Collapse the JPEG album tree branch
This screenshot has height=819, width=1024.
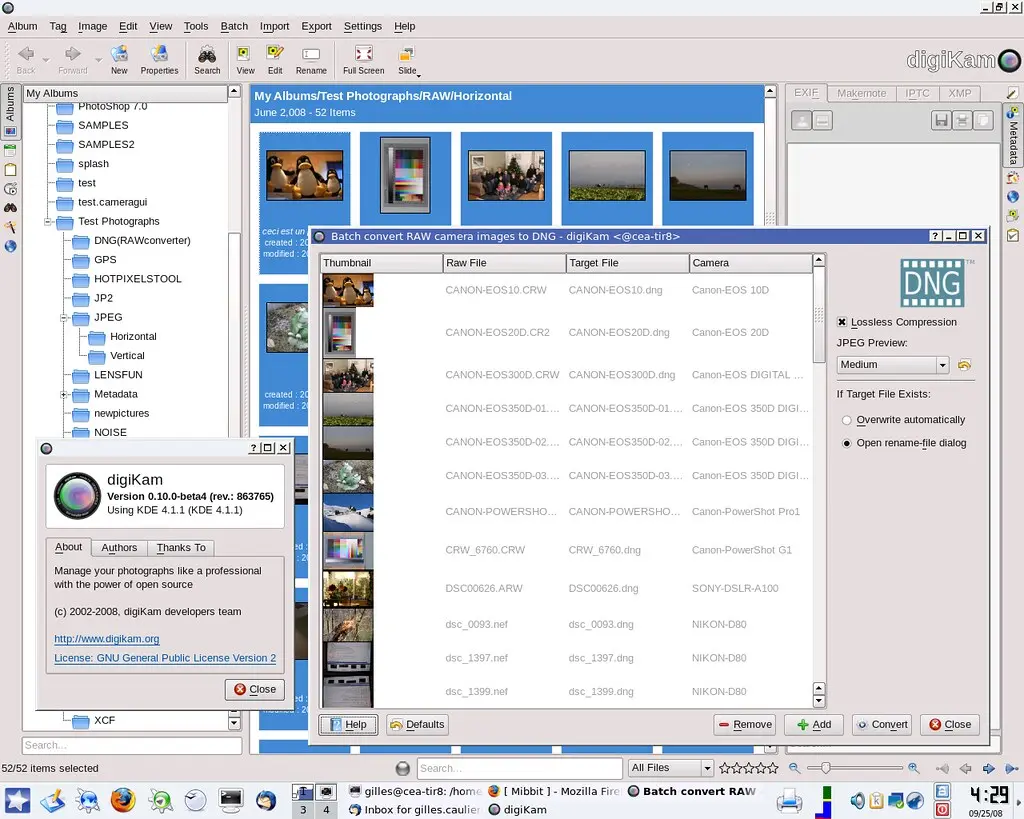[63, 317]
